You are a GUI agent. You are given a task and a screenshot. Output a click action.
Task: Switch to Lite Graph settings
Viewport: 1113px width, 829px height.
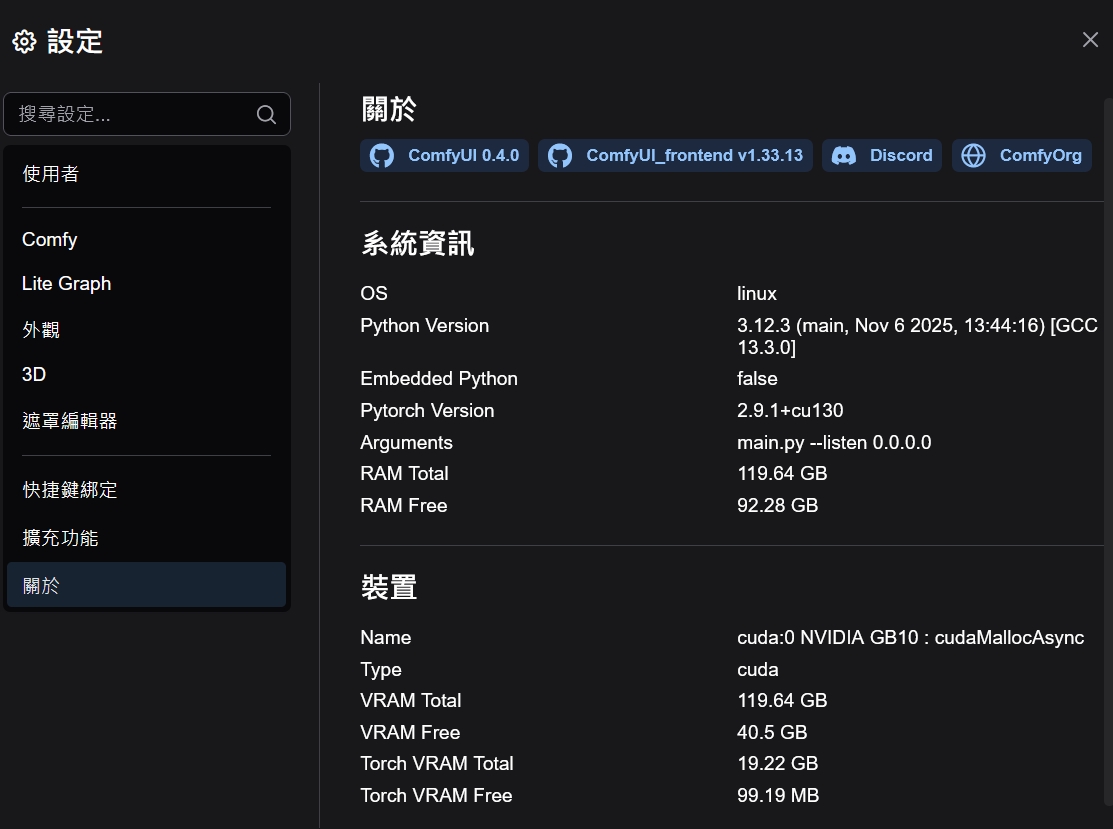tap(66, 284)
